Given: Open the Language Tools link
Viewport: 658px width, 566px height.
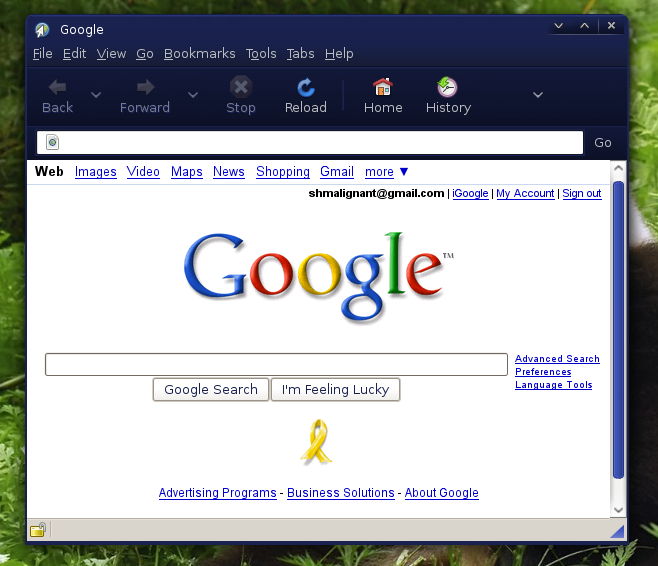Looking at the screenshot, I should click(554, 385).
